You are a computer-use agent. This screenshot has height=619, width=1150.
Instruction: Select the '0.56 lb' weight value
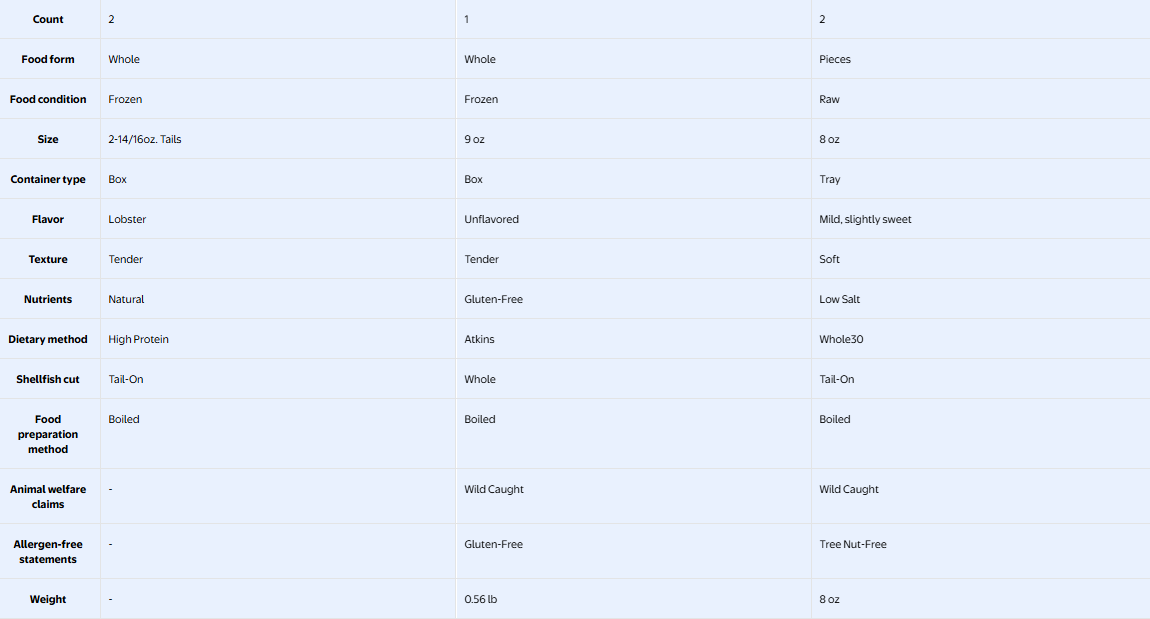tap(480, 599)
